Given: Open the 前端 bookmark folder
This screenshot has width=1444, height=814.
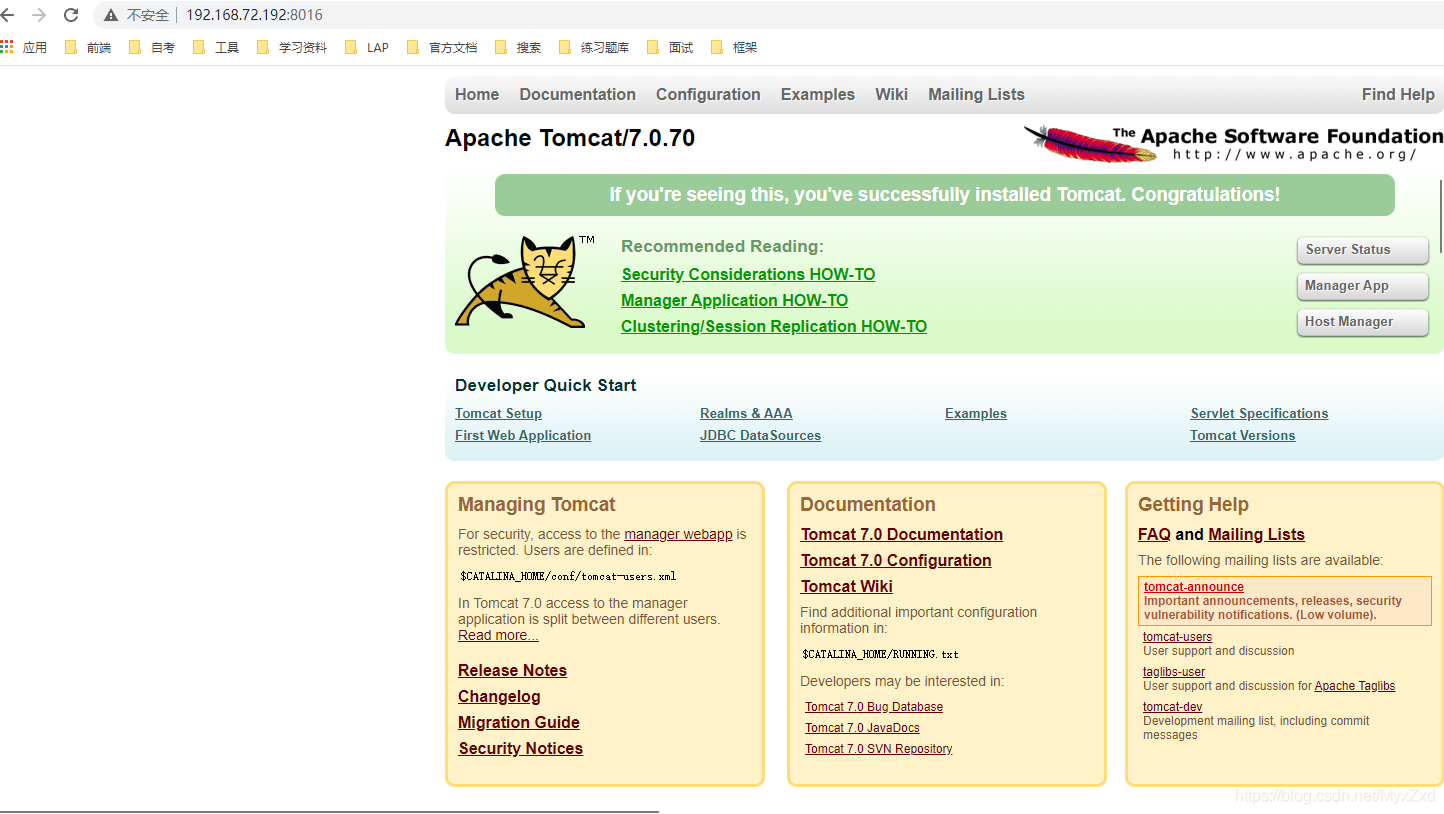Looking at the screenshot, I should pyautogui.click(x=88, y=47).
